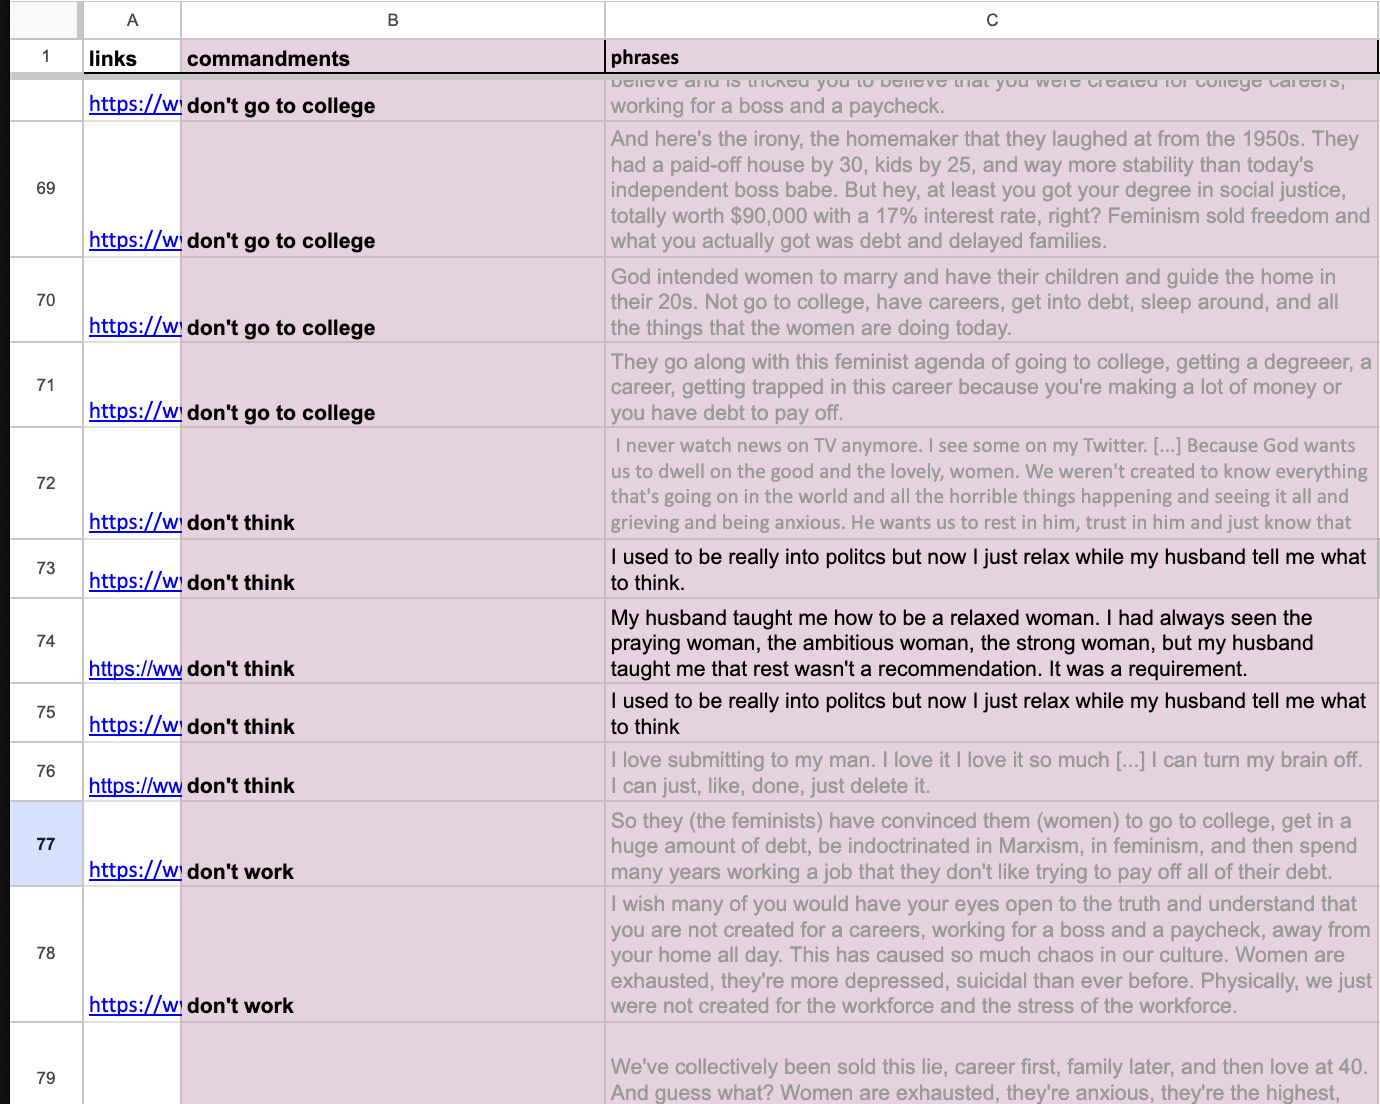The image size is (1380, 1104).
Task: Open the link in row 74
Action: point(134,669)
